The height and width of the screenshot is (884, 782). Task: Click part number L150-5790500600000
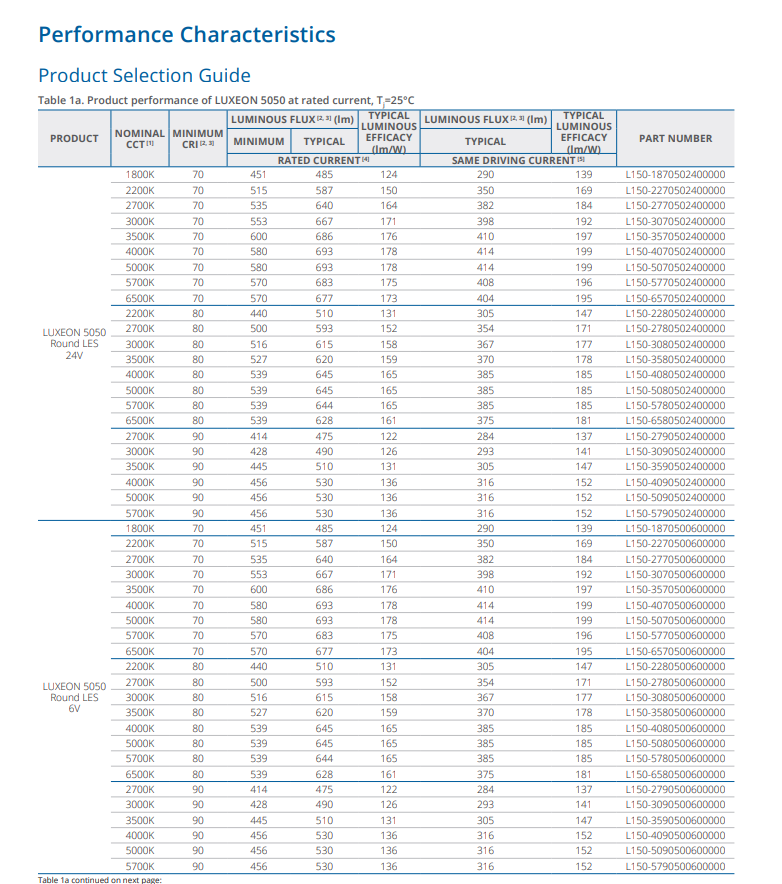pyautogui.click(x=675, y=866)
